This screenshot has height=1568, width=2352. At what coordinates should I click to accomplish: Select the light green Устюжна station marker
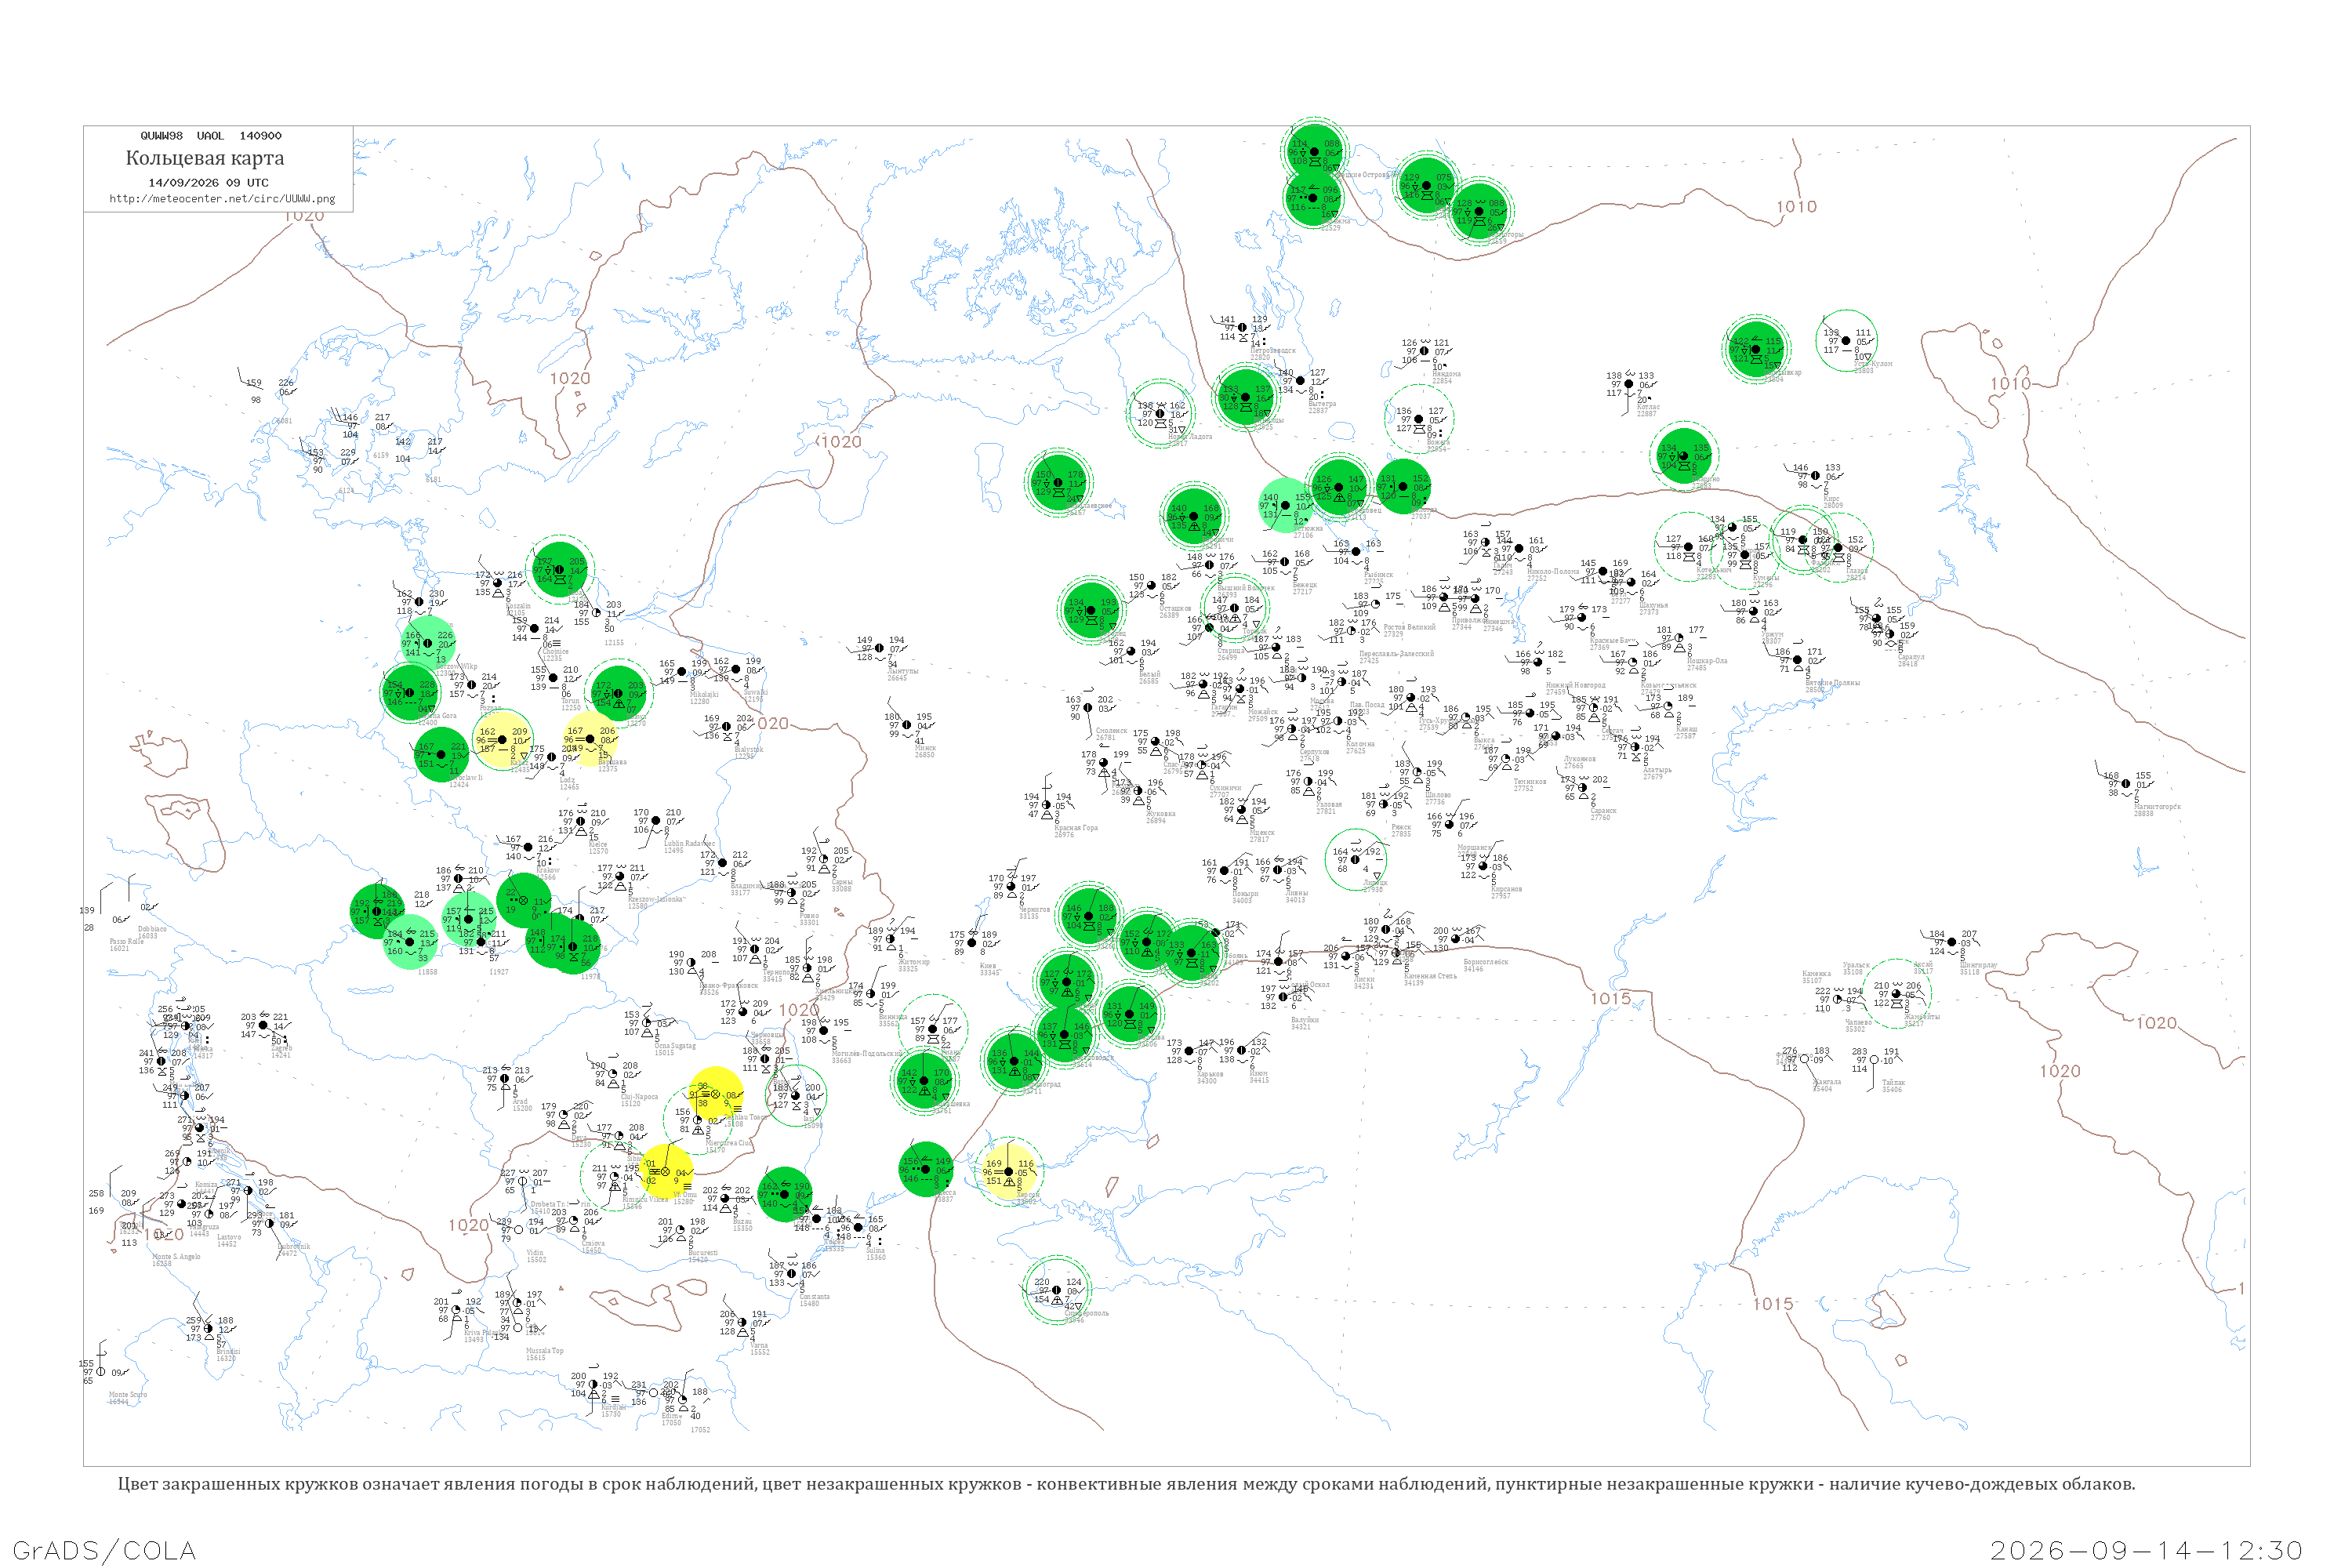click(x=1286, y=506)
